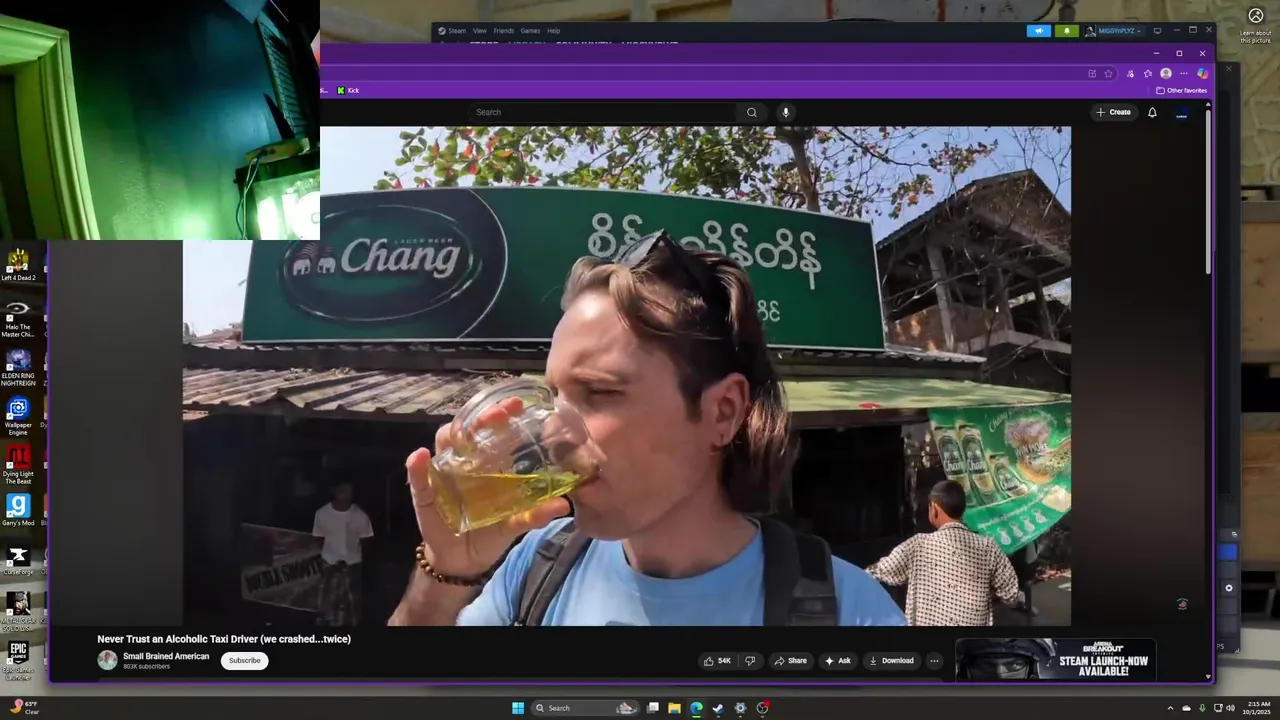Open File Explorer from the taskbar
This screenshot has width=1280, height=720.
(x=675, y=708)
